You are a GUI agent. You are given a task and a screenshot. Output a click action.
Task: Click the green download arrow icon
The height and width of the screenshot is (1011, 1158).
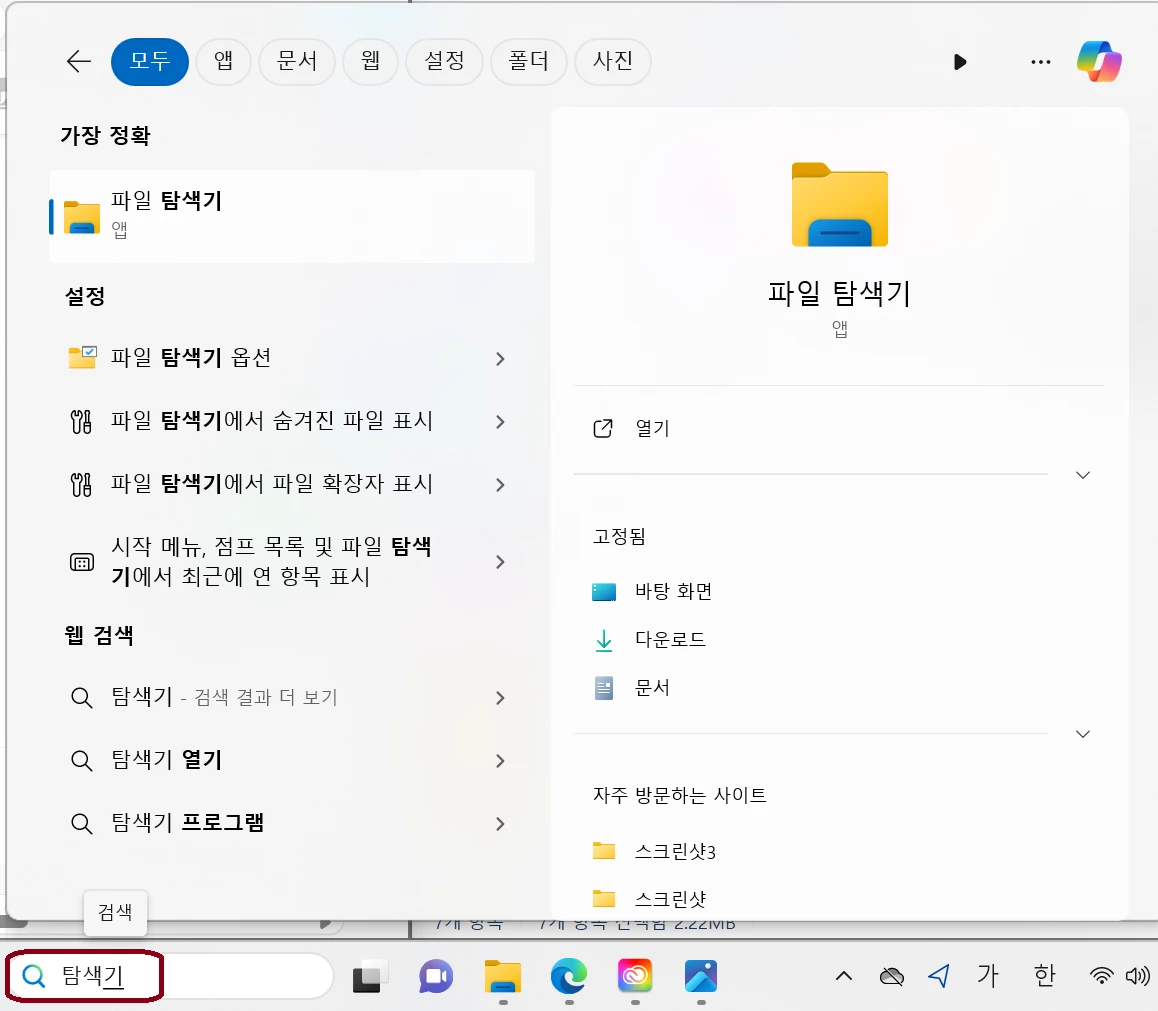point(604,640)
